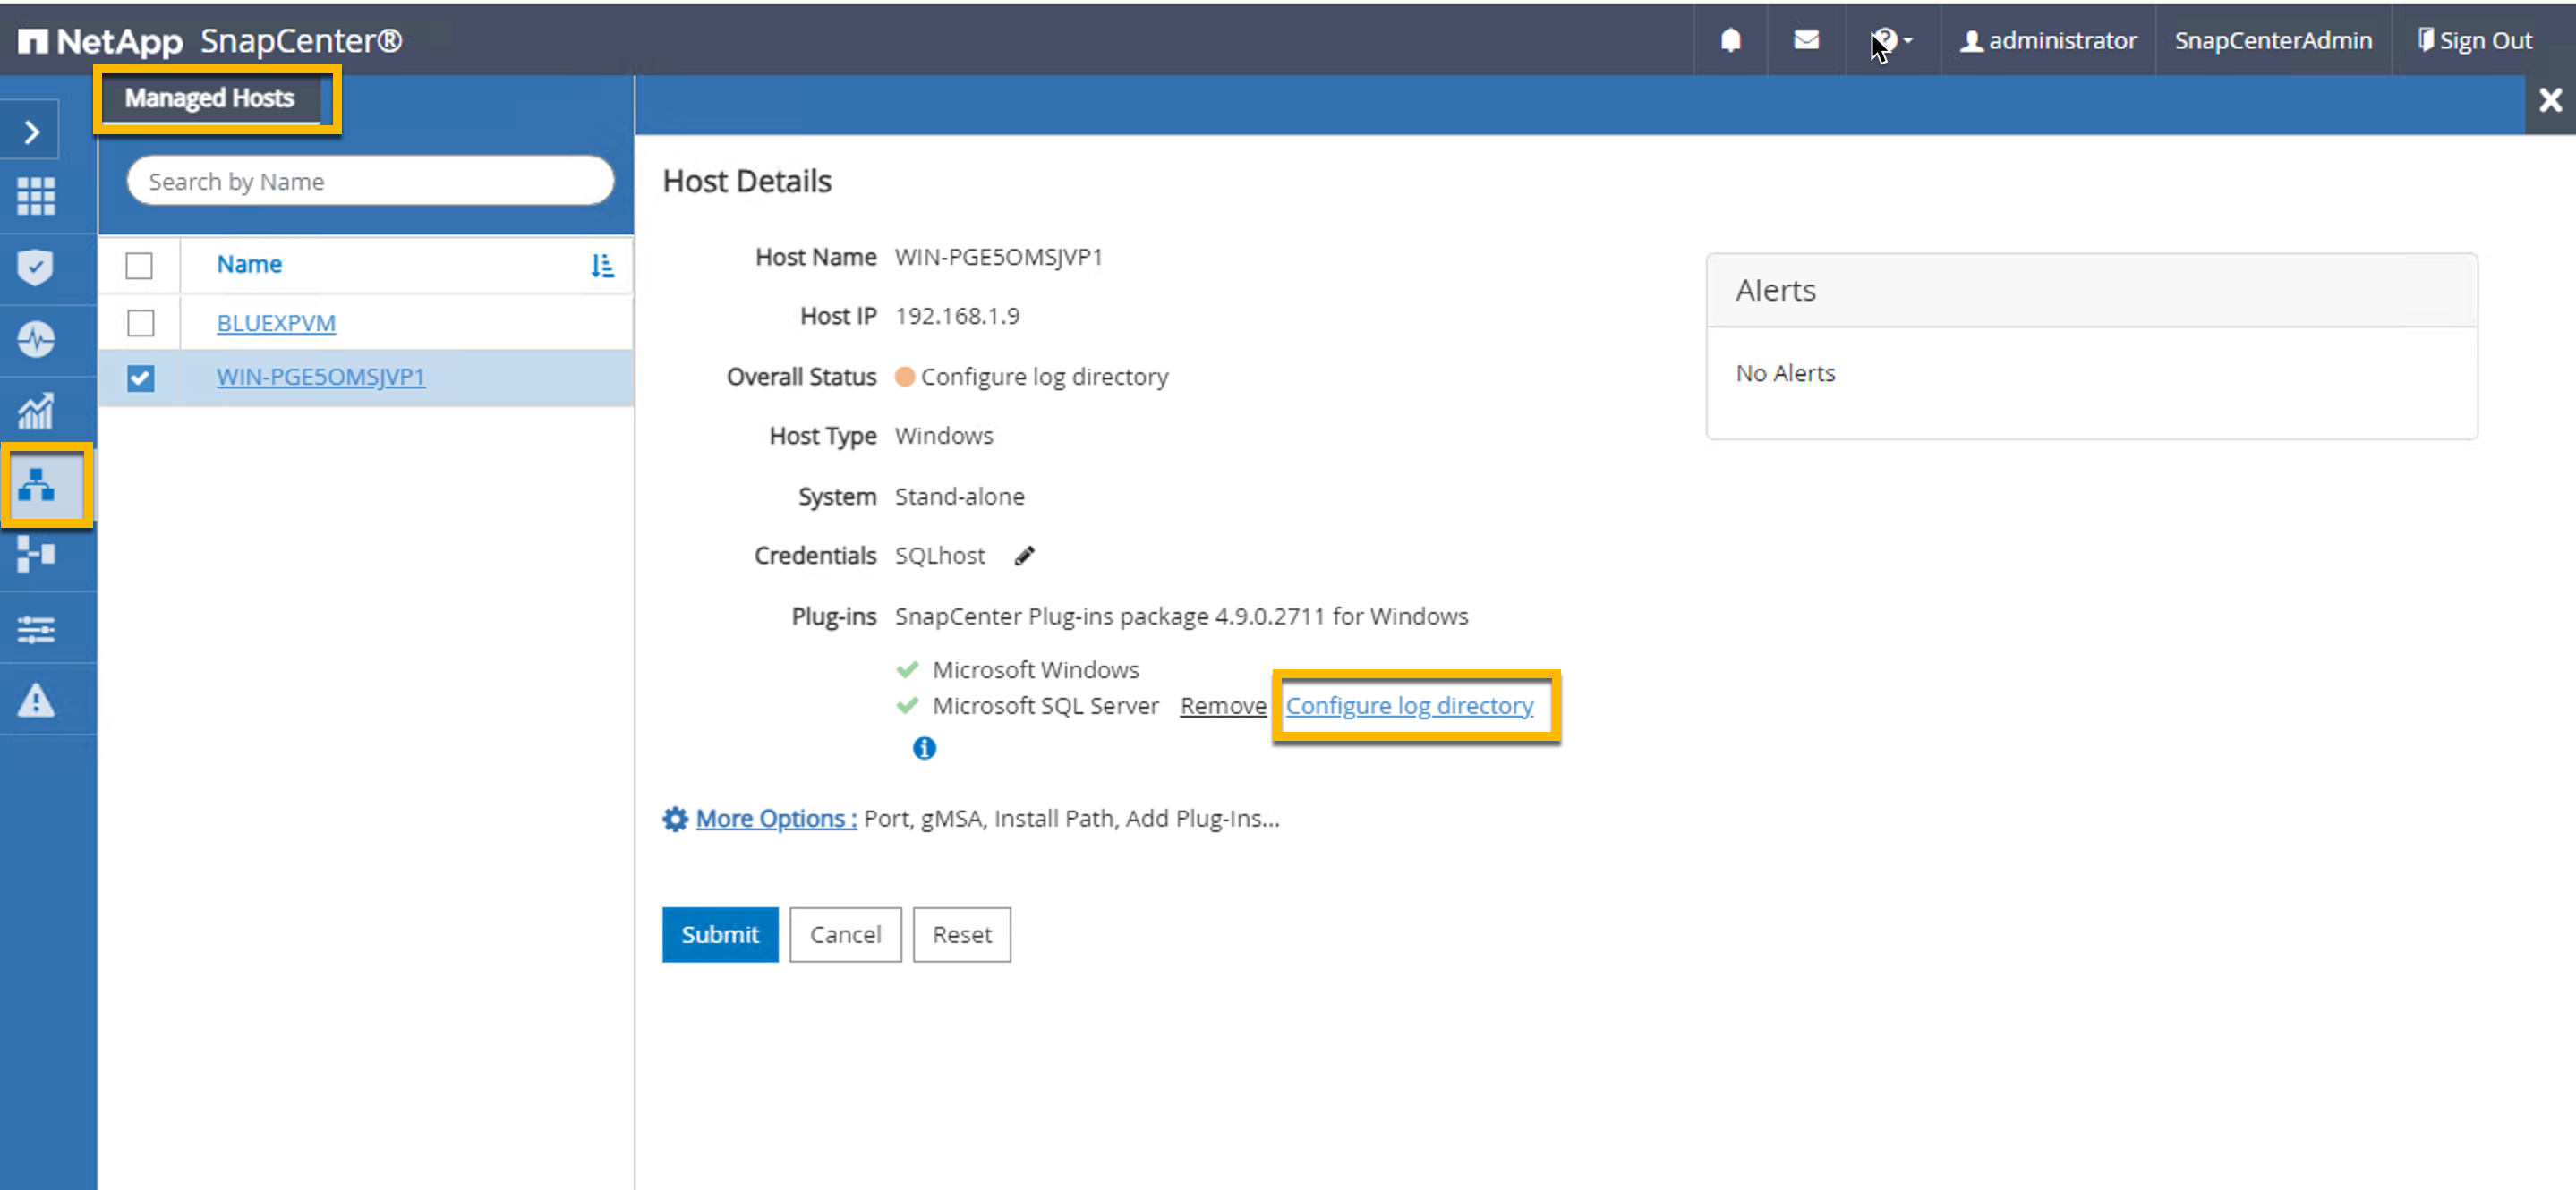Screen dimensions: 2576x1190
Task: Expand the left navigation chevron
Action: pos(32,132)
